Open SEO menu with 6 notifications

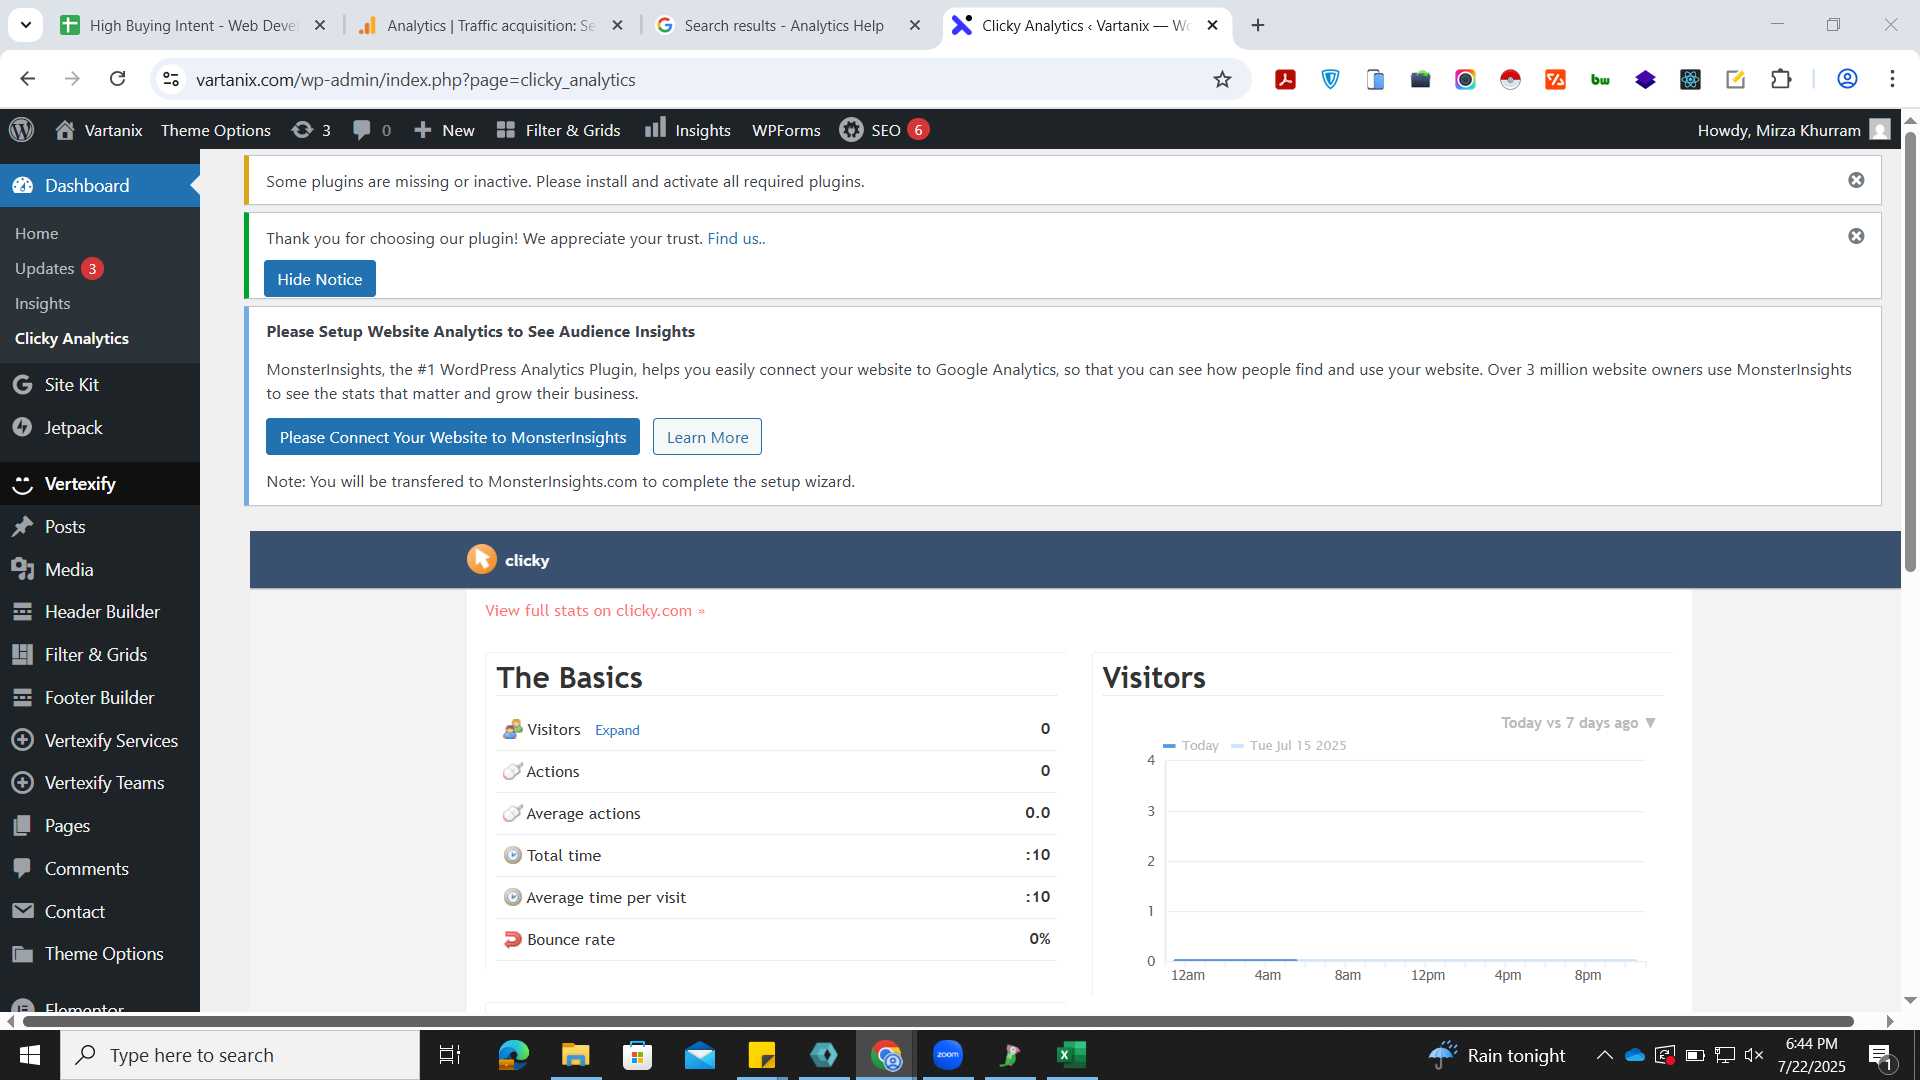884,130
